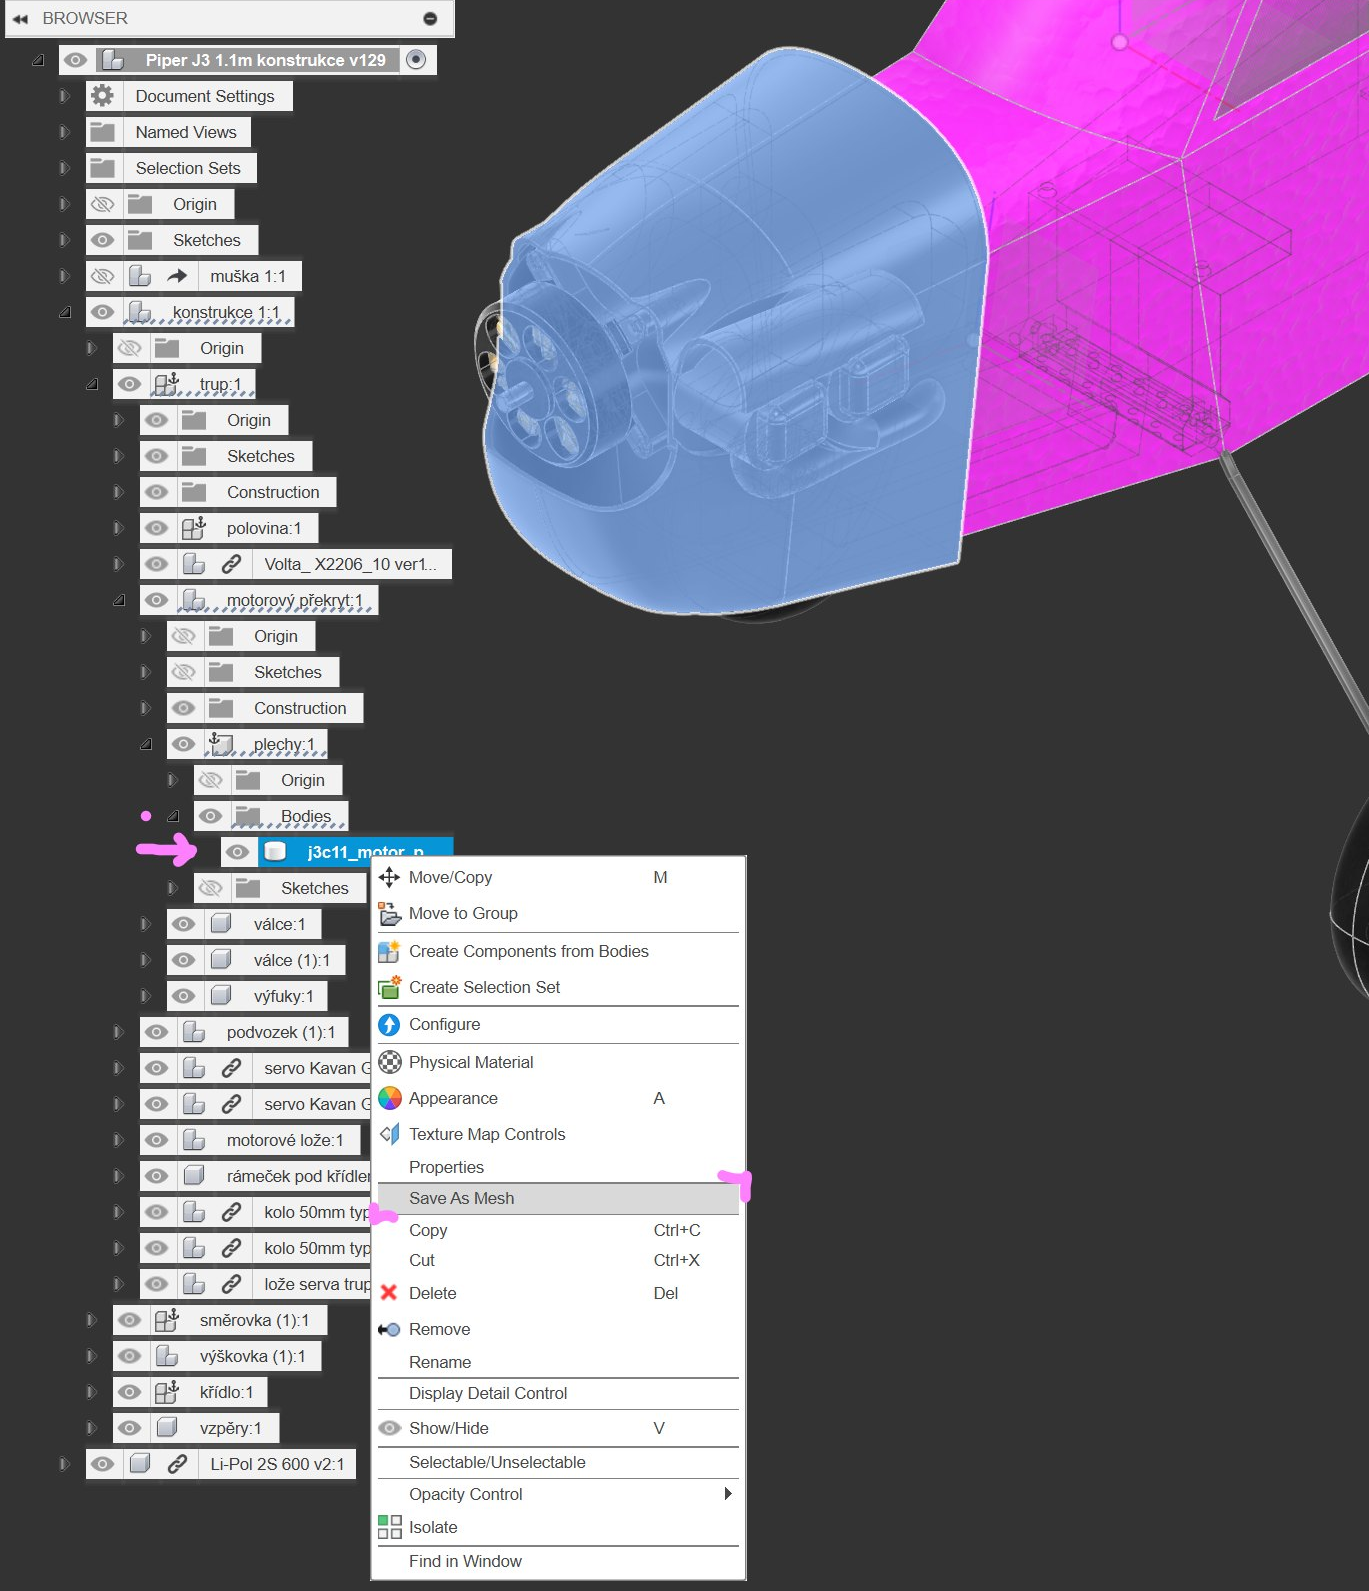Click the Isolate grid icon
The width and height of the screenshot is (1369, 1591).
click(389, 1527)
